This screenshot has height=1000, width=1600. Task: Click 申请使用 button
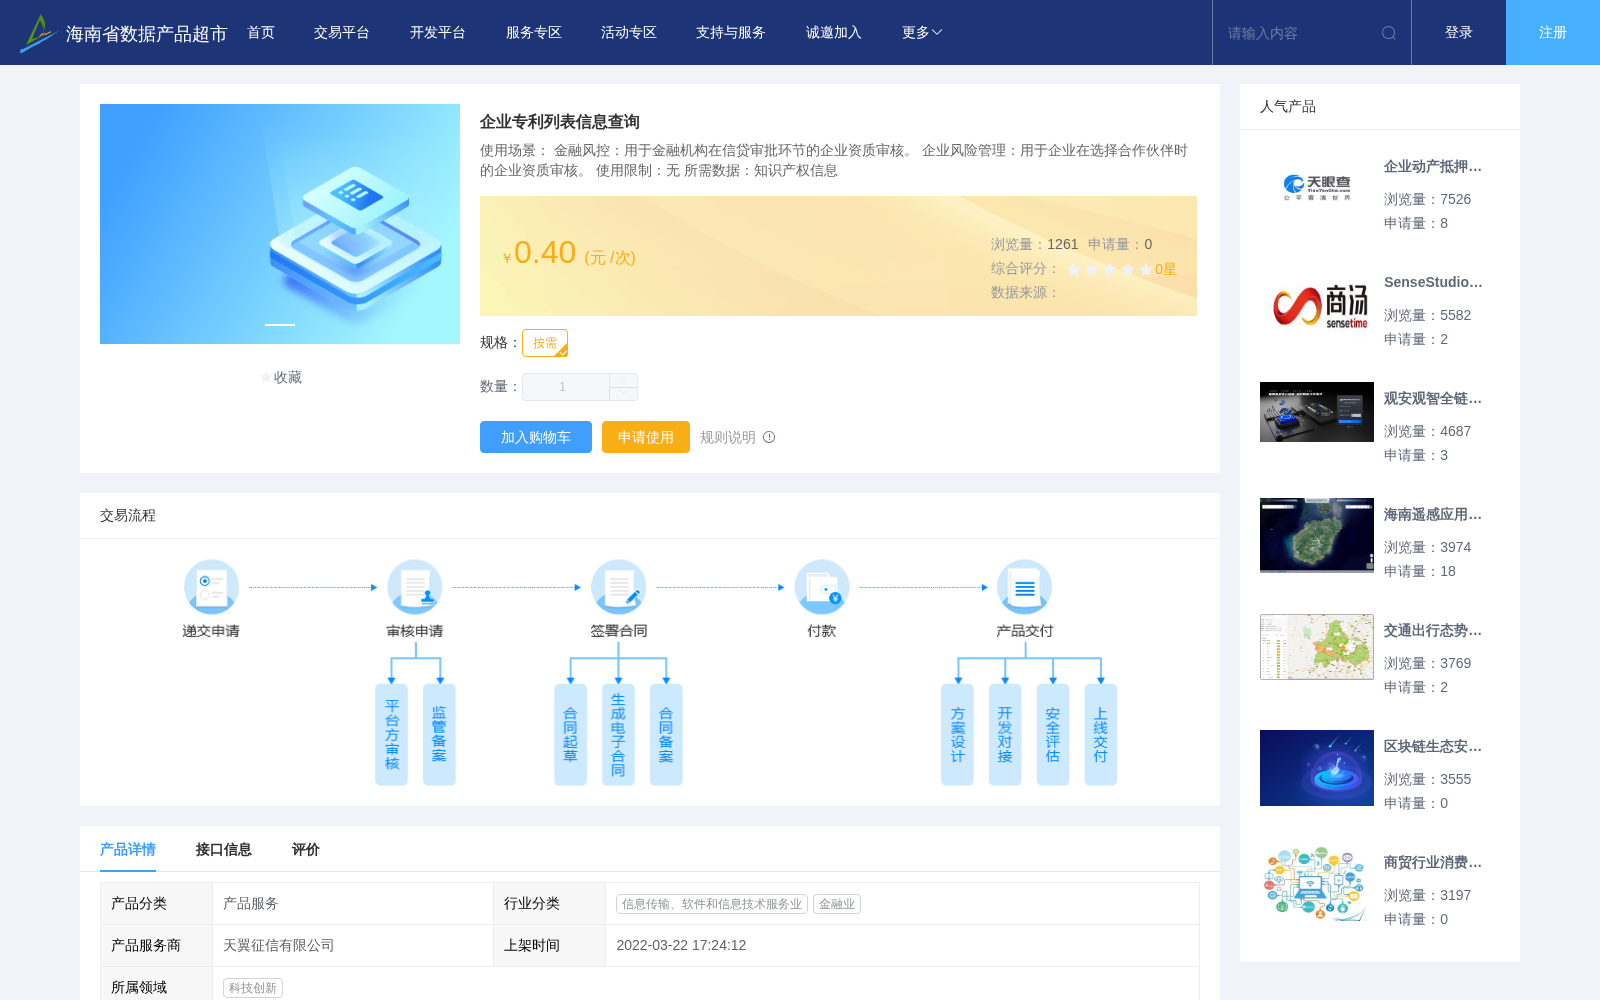point(646,437)
